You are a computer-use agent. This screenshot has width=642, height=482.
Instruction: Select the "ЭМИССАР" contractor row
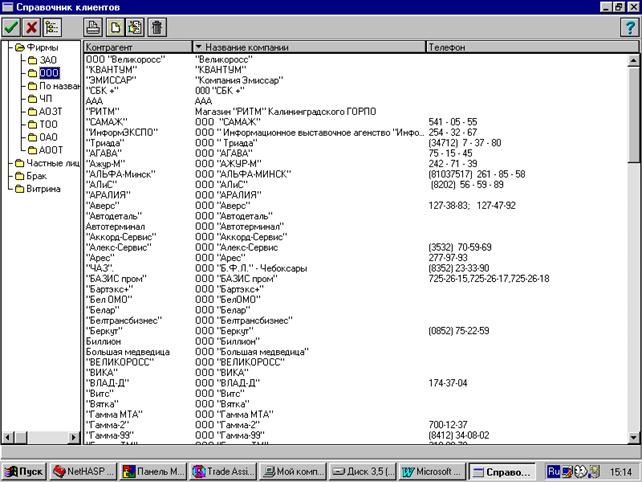click(x=111, y=80)
